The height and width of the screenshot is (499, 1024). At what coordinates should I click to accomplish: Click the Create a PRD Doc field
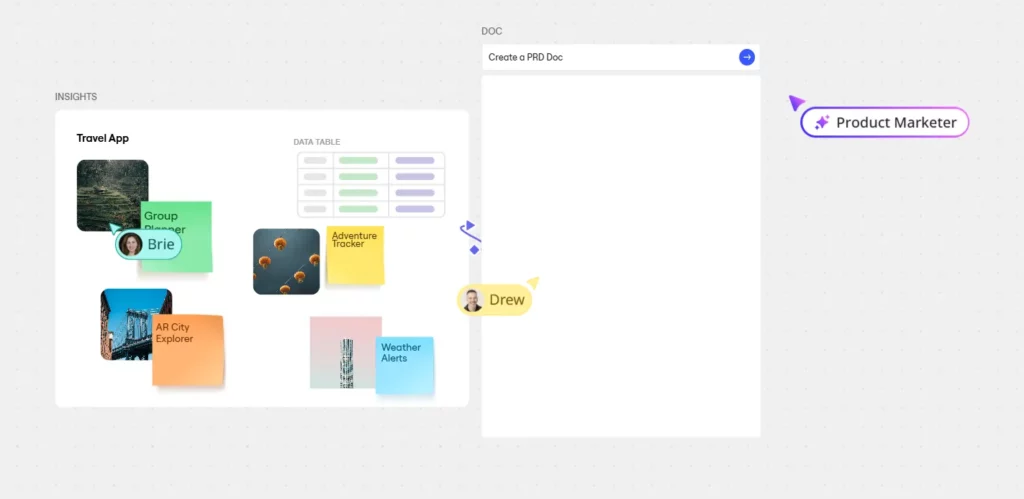point(608,57)
